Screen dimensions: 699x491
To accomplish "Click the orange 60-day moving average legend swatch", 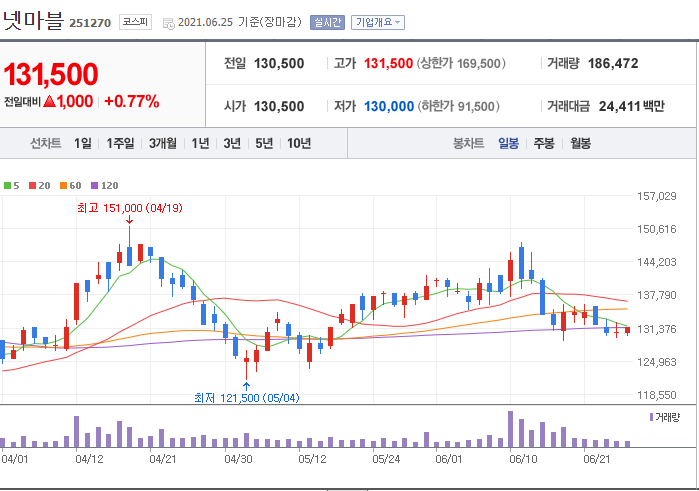I will 63,186.
